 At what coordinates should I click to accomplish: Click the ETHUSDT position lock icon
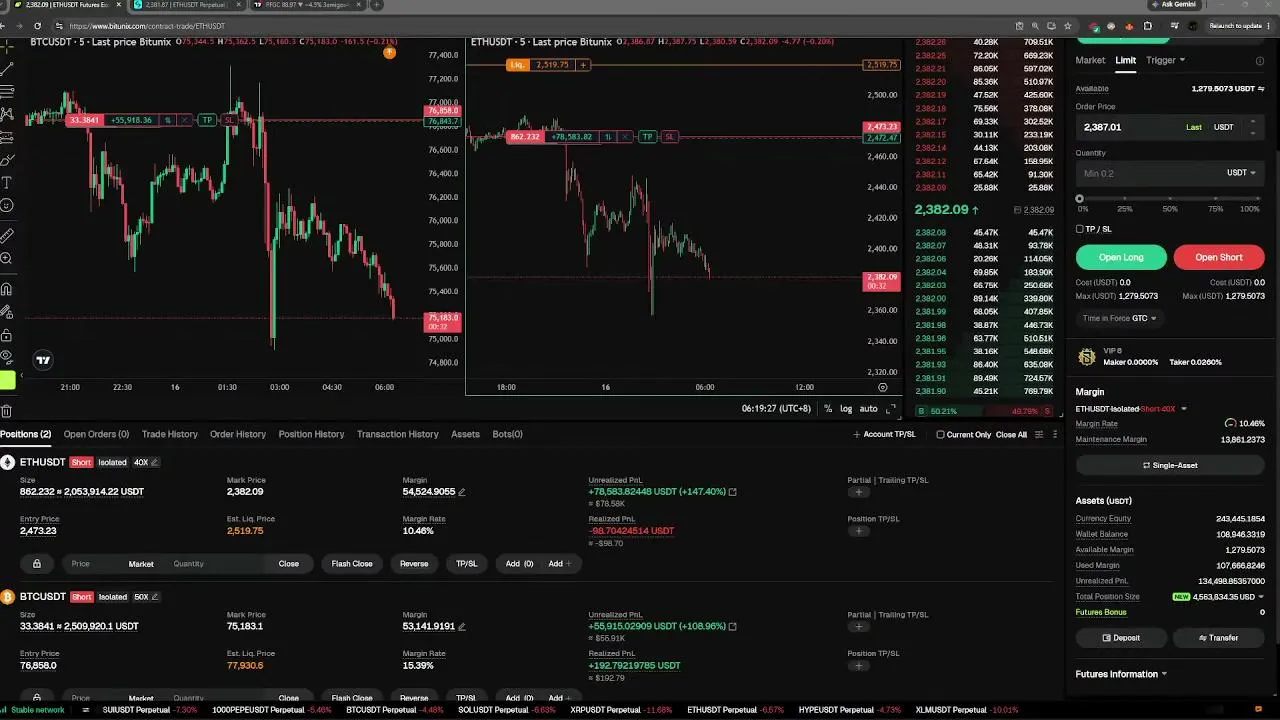click(37, 564)
